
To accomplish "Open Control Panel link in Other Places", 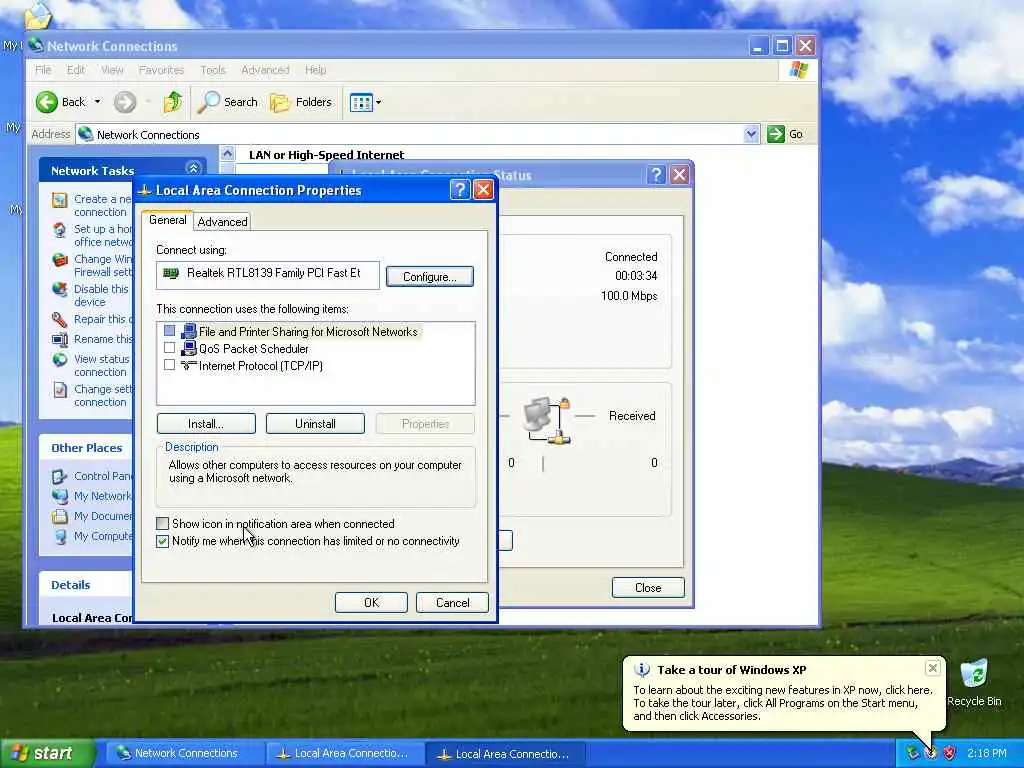I will point(103,476).
